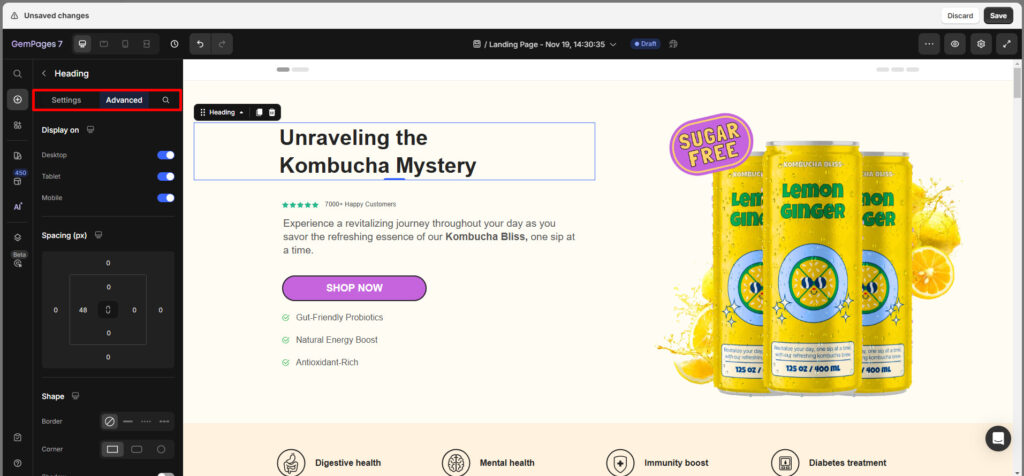
Task: Delete the selected Heading element
Action: point(272,113)
